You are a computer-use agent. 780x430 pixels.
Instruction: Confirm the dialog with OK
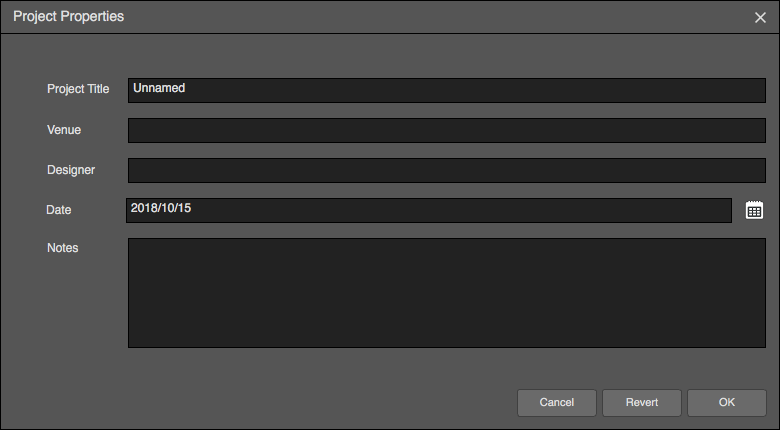point(727,403)
